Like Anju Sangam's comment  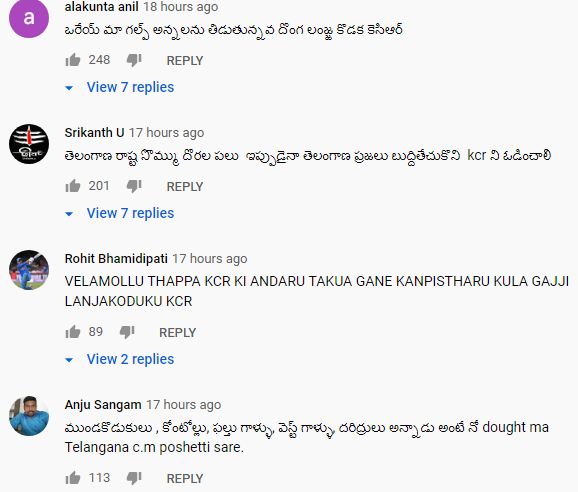pyautogui.click(x=73, y=478)
